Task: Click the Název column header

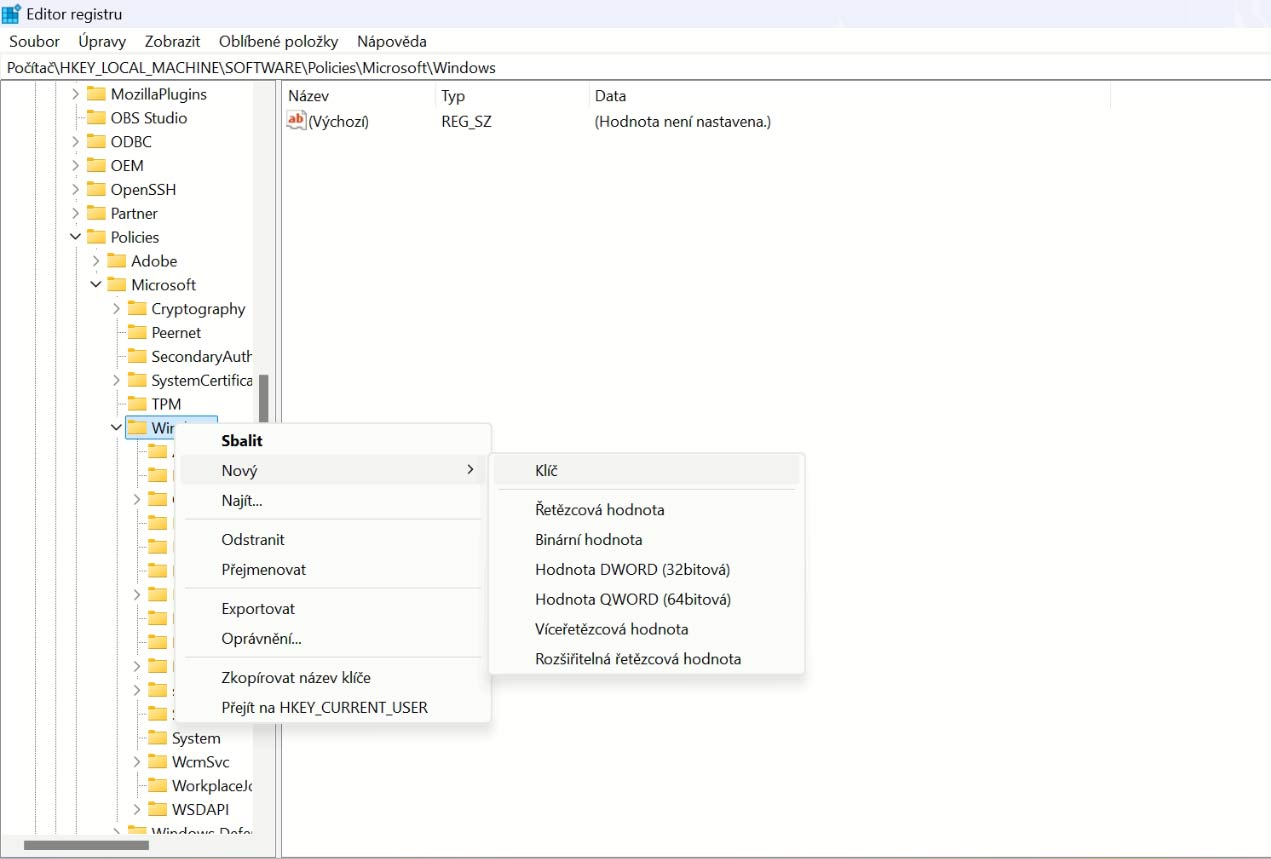Action: coord(309,96)
